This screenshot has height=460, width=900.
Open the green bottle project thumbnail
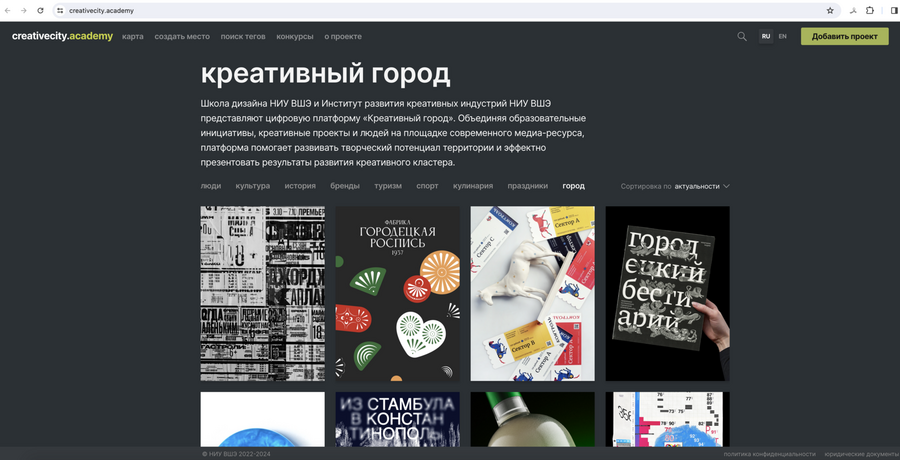tap(533, 419)
